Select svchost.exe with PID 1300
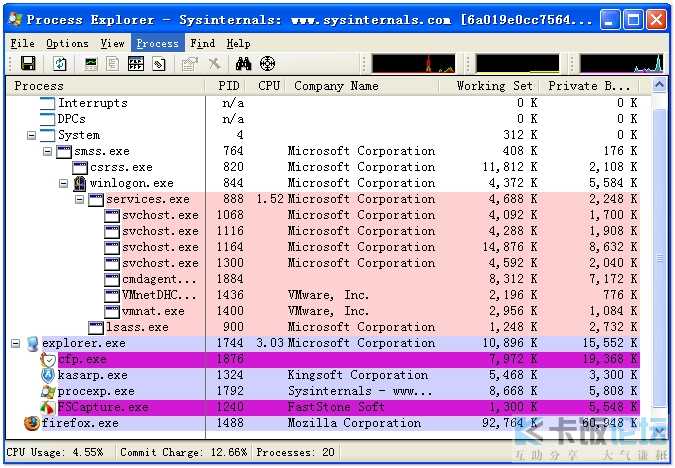 tap(323, 263)
